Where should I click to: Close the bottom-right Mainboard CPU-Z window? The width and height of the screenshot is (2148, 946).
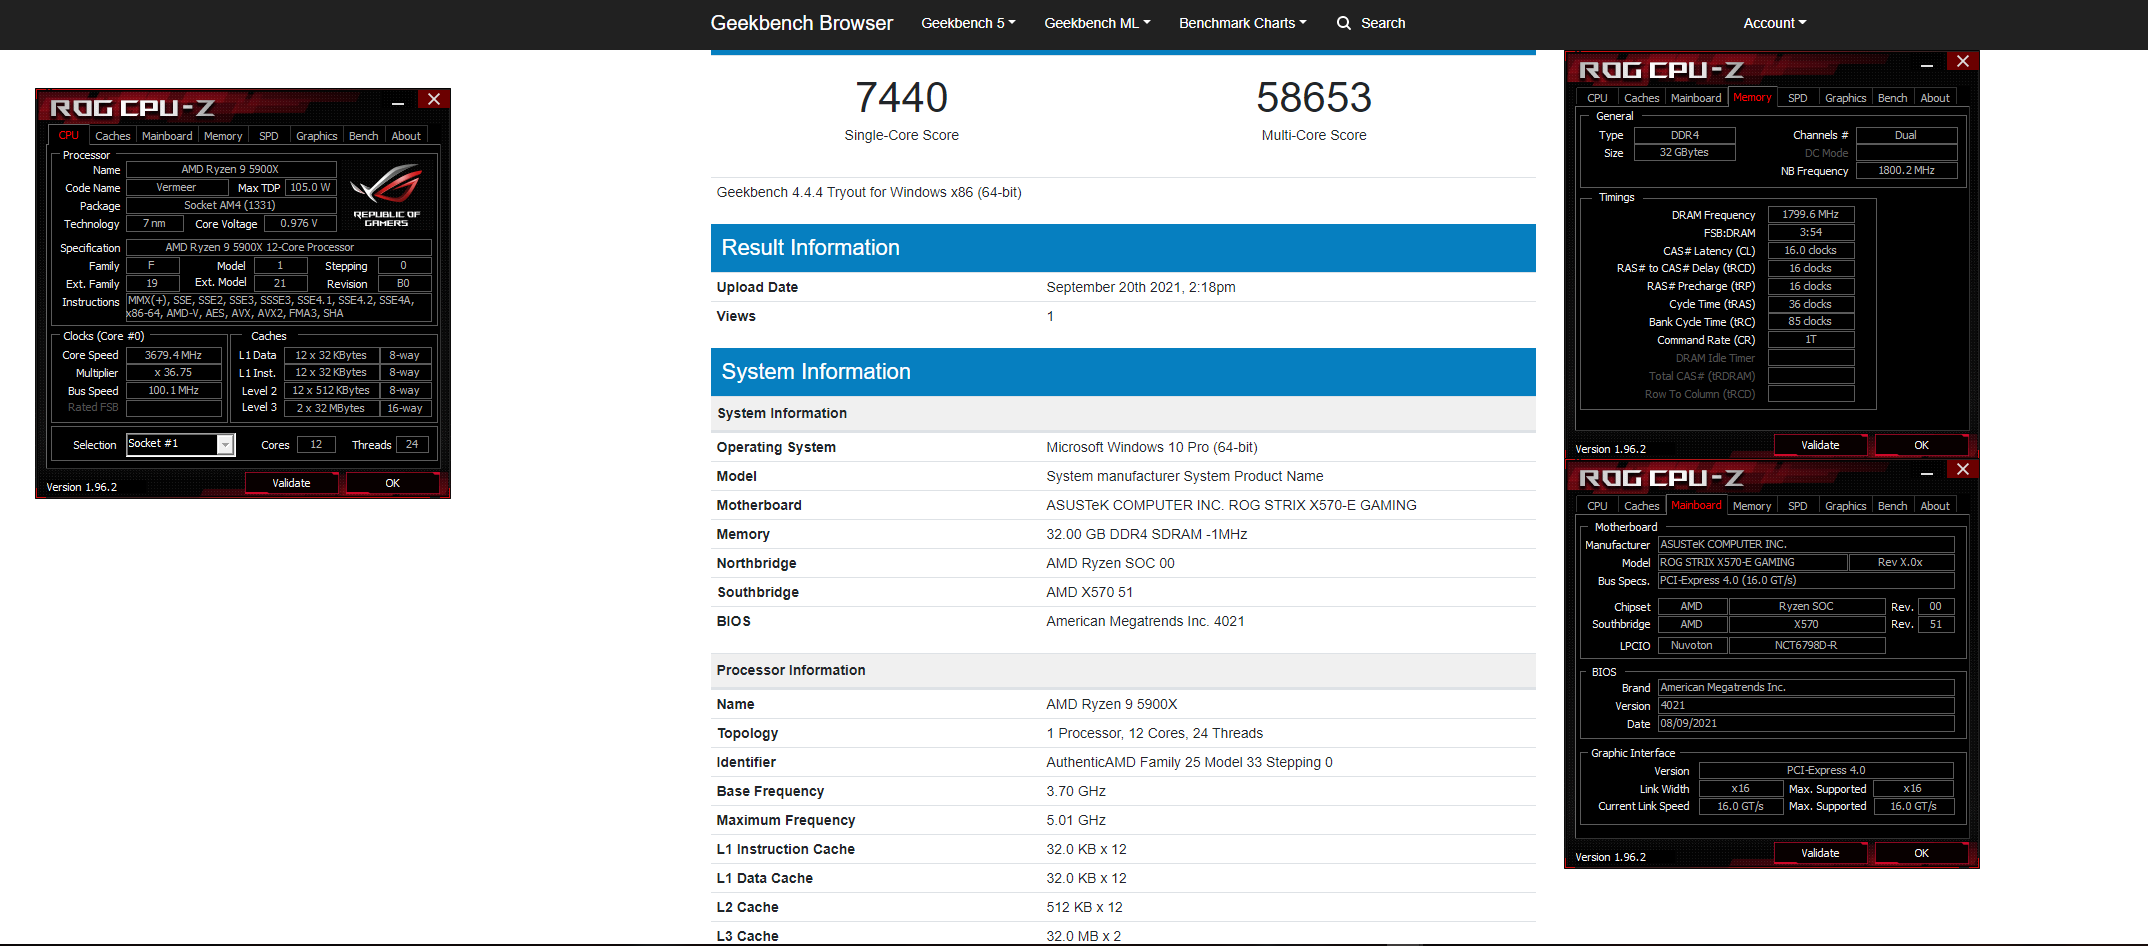[x=1963, y=469]
